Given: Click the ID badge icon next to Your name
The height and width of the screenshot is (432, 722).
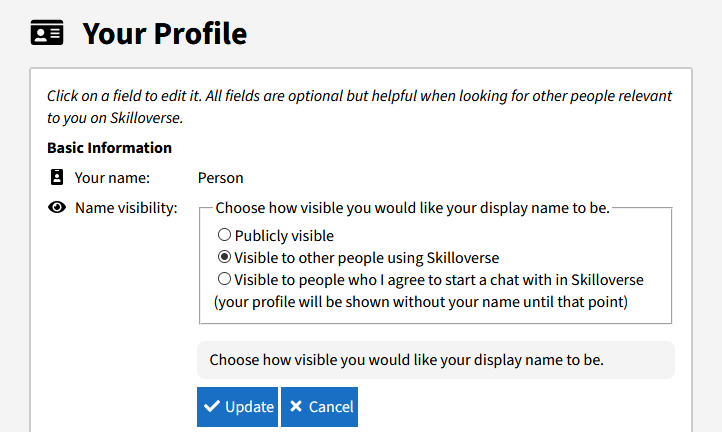Looking at the screenshot, I should click(x=57, y=177).
